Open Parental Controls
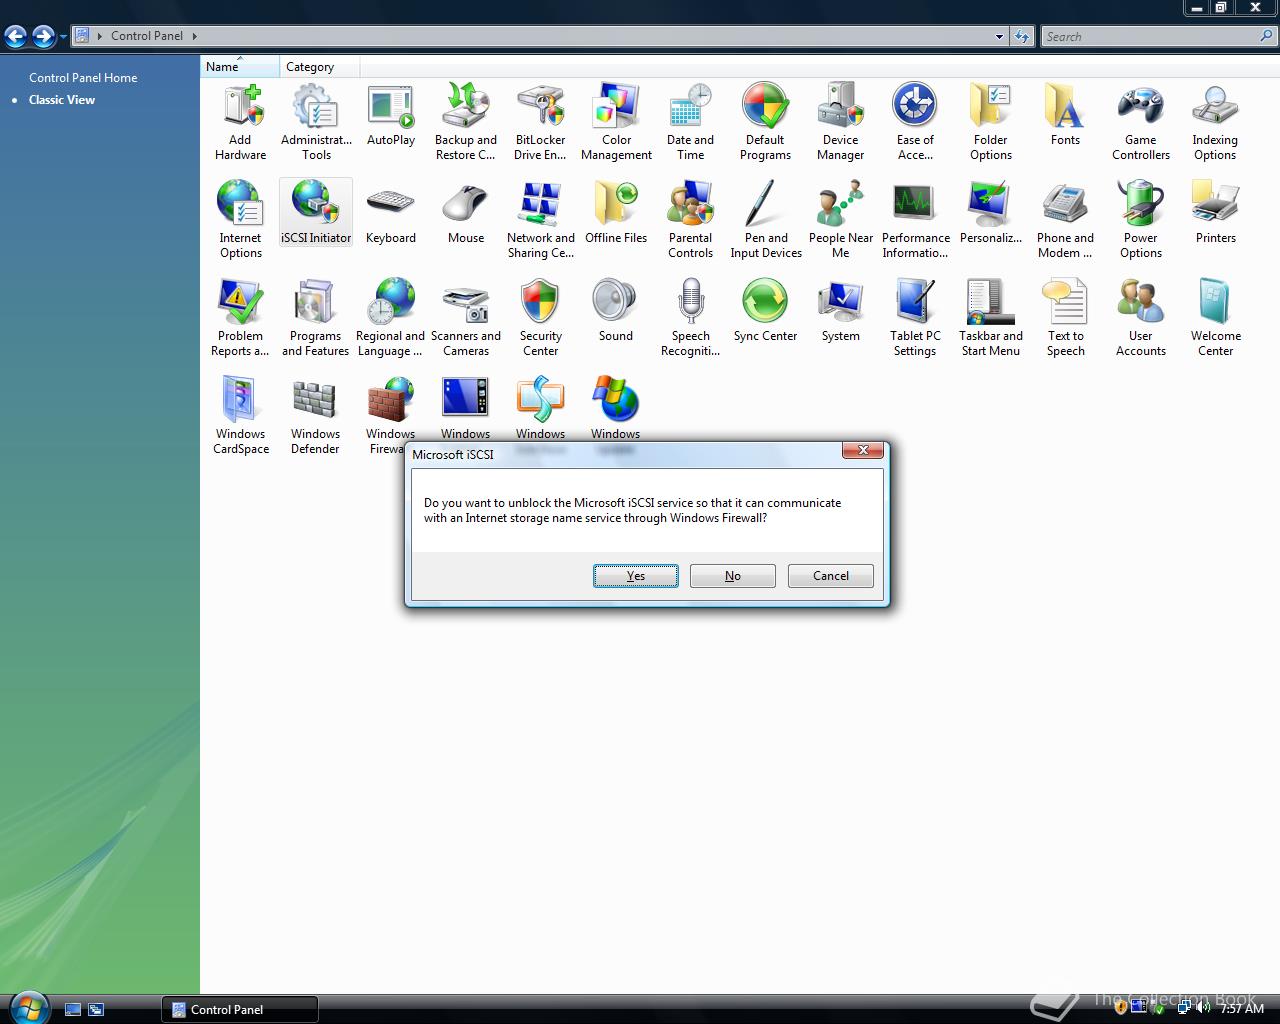 691,219
